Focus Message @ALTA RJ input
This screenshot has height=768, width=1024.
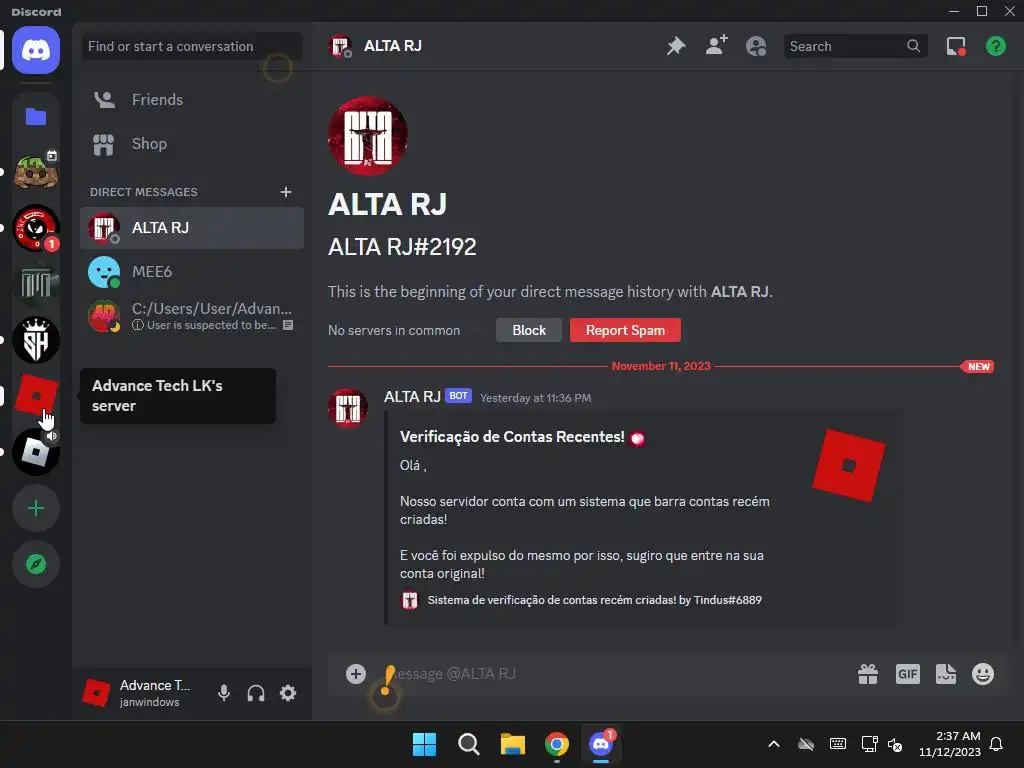tap(614, 674)
